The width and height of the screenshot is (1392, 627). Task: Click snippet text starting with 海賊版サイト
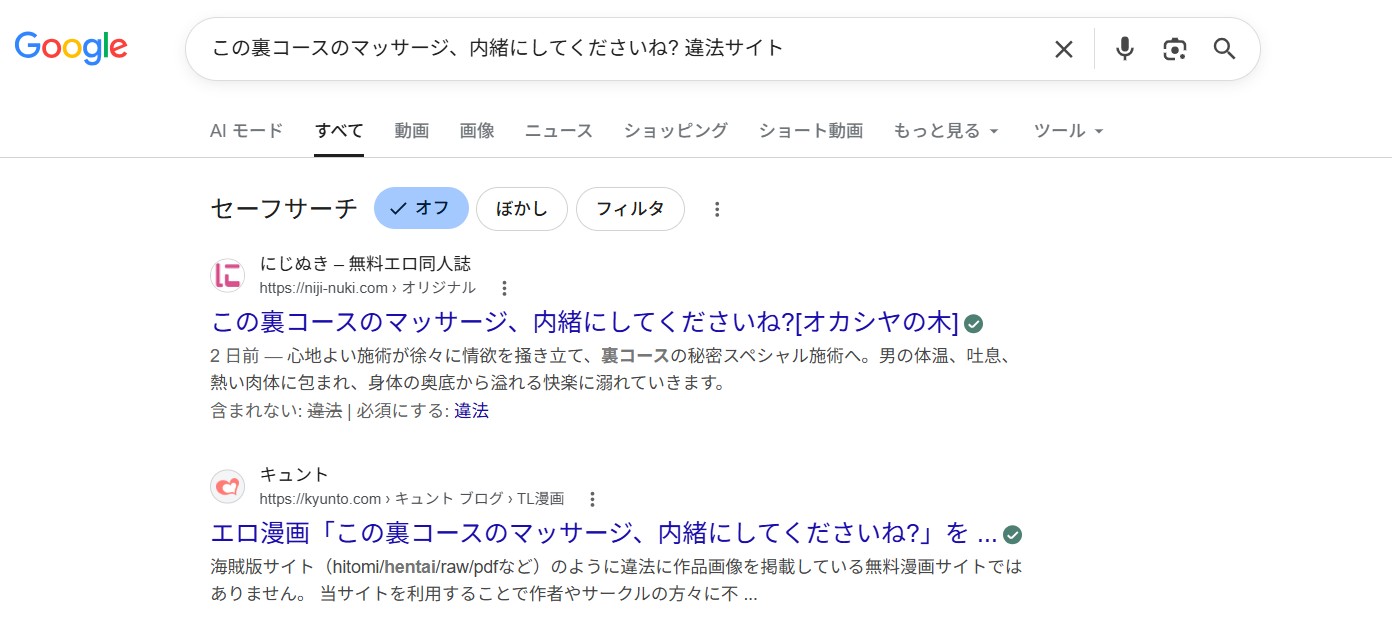click(616, 580)
